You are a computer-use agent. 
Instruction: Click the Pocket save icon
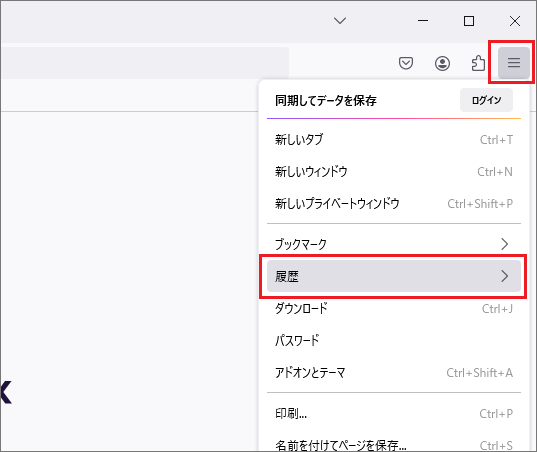[406, 63]
